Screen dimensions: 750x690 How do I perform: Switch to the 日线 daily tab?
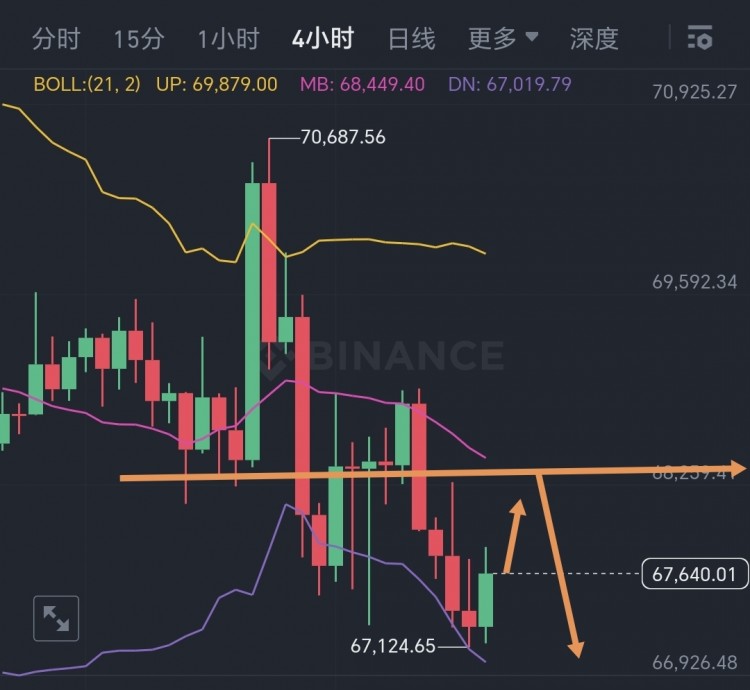(411, 40)
